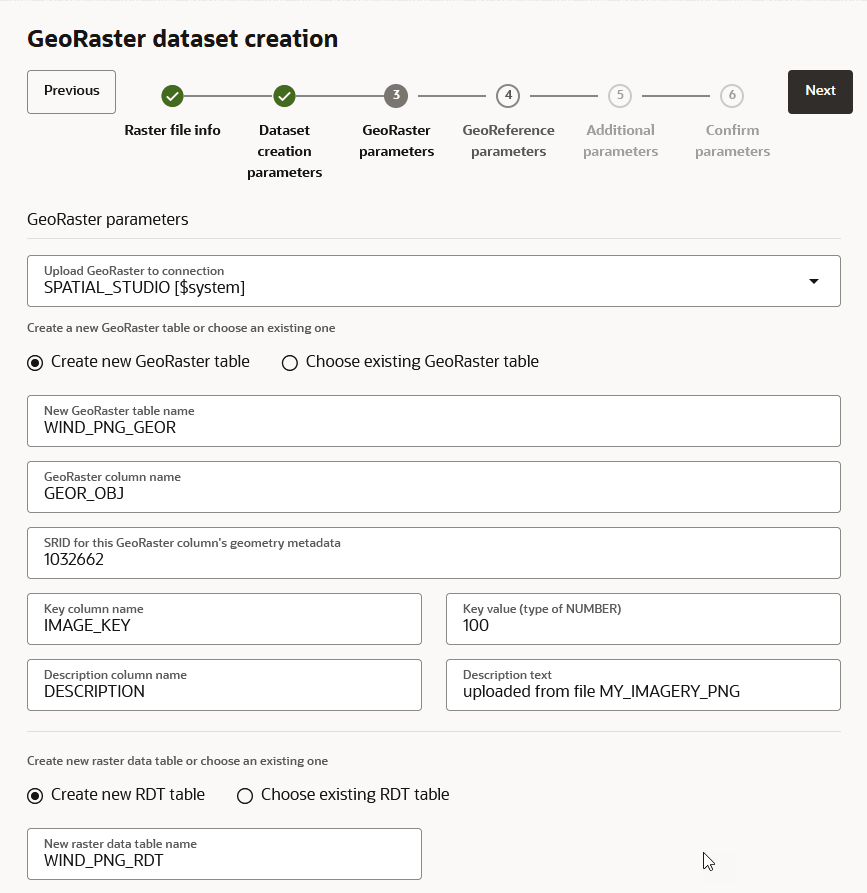Edit the Description text field
The image size is (867, 893).
pyautogui.click(x=643, y=691)
